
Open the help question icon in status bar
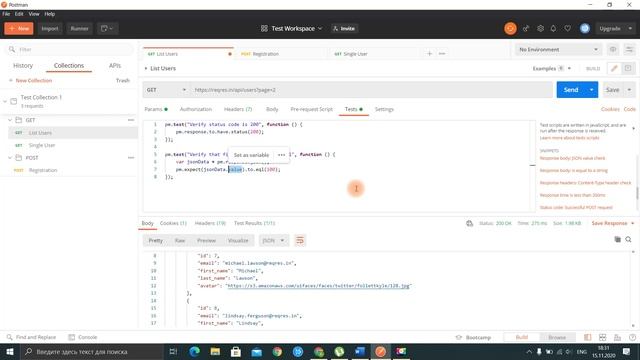coord(632,337)
